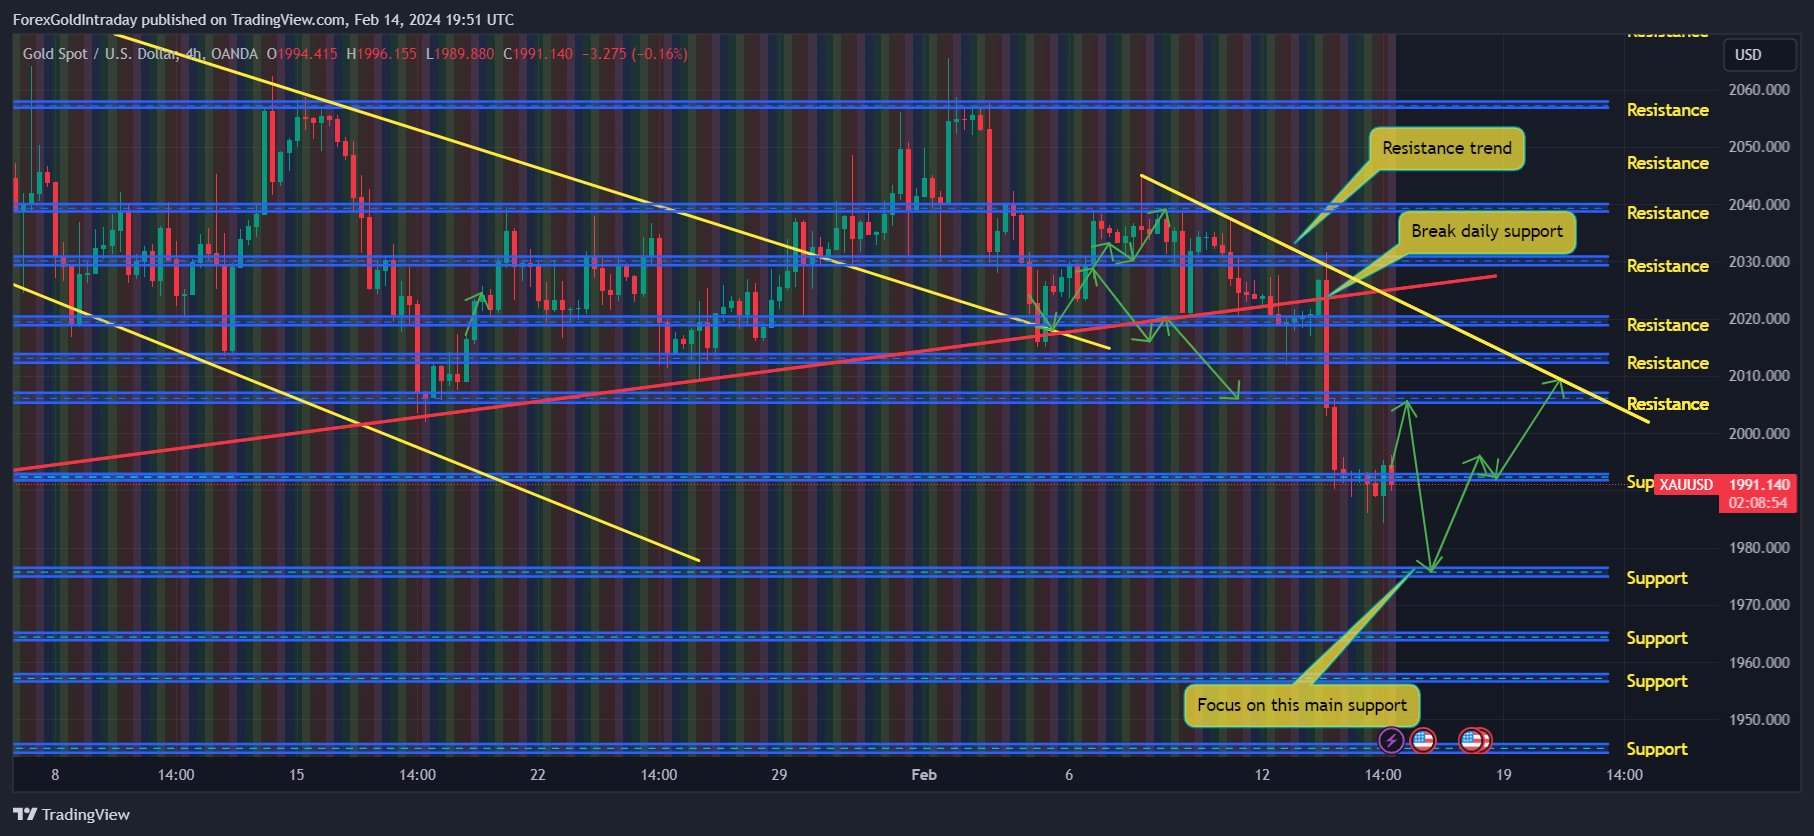Viewport: 1814px width, 836px height.
Task: Click the '8' date on time axis
Action: (55, 775)
